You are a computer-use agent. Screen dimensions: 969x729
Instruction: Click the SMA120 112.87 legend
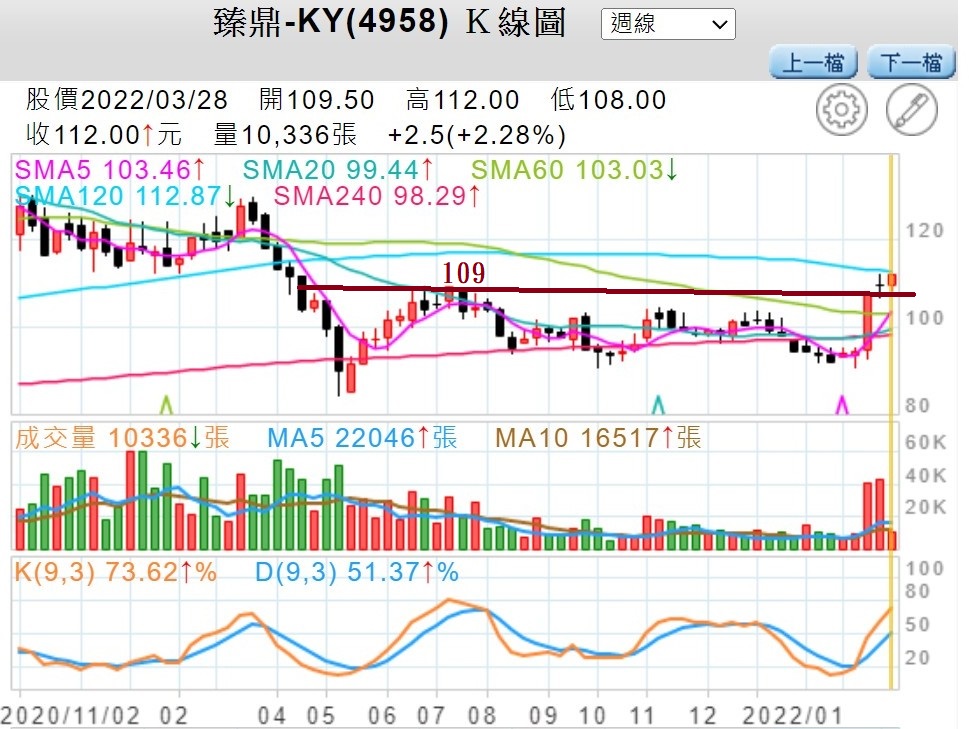coord(125,196)
